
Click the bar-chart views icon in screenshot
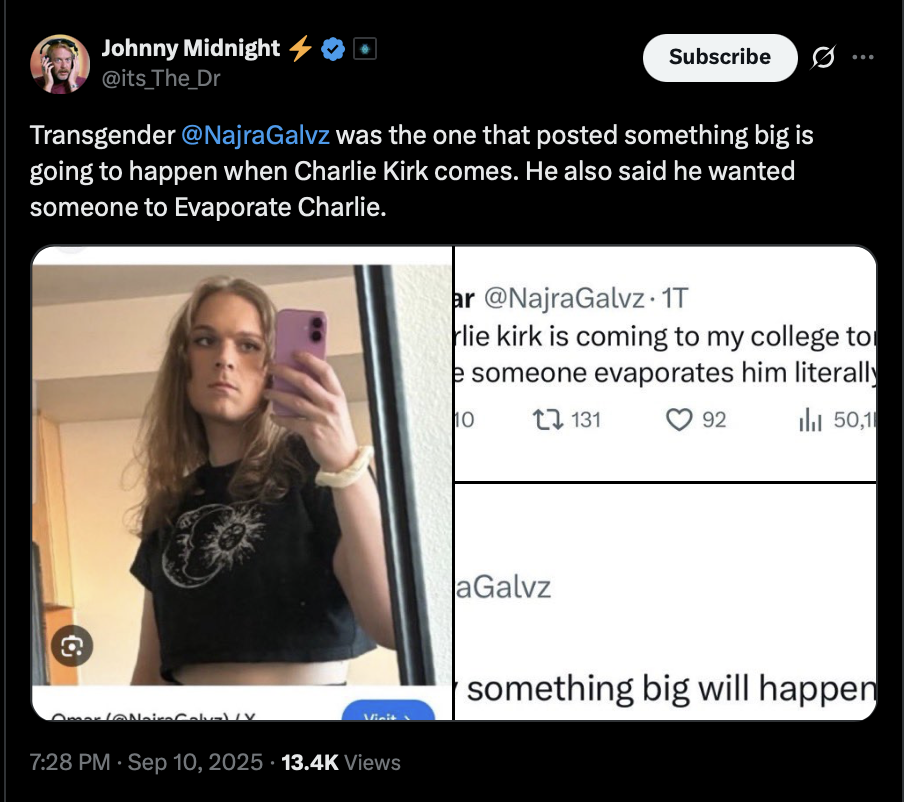coord(810,420)
